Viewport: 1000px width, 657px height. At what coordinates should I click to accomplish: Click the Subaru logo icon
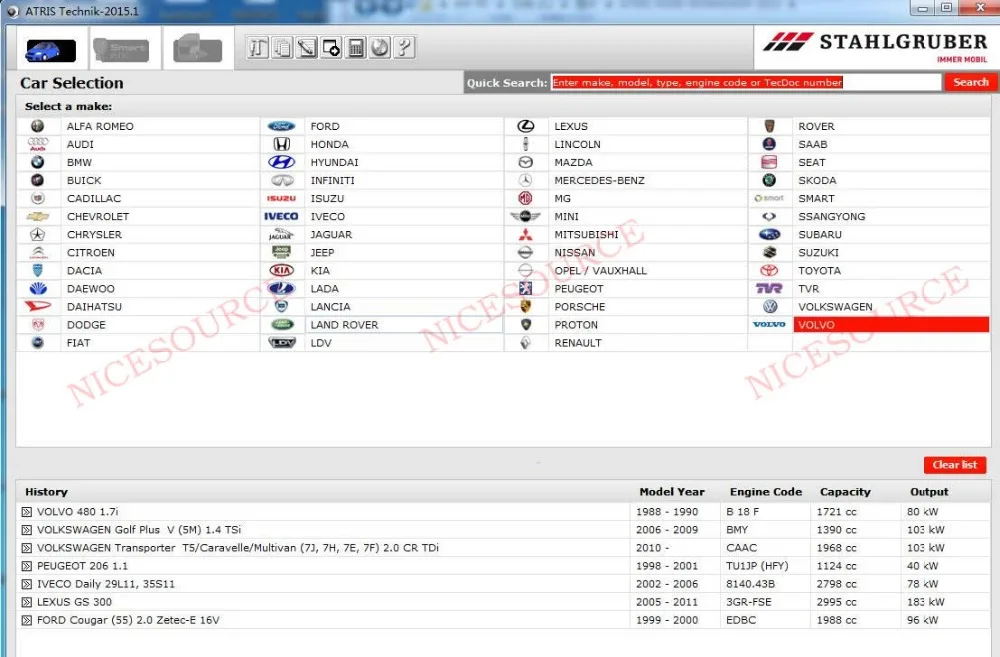(769, 235)
